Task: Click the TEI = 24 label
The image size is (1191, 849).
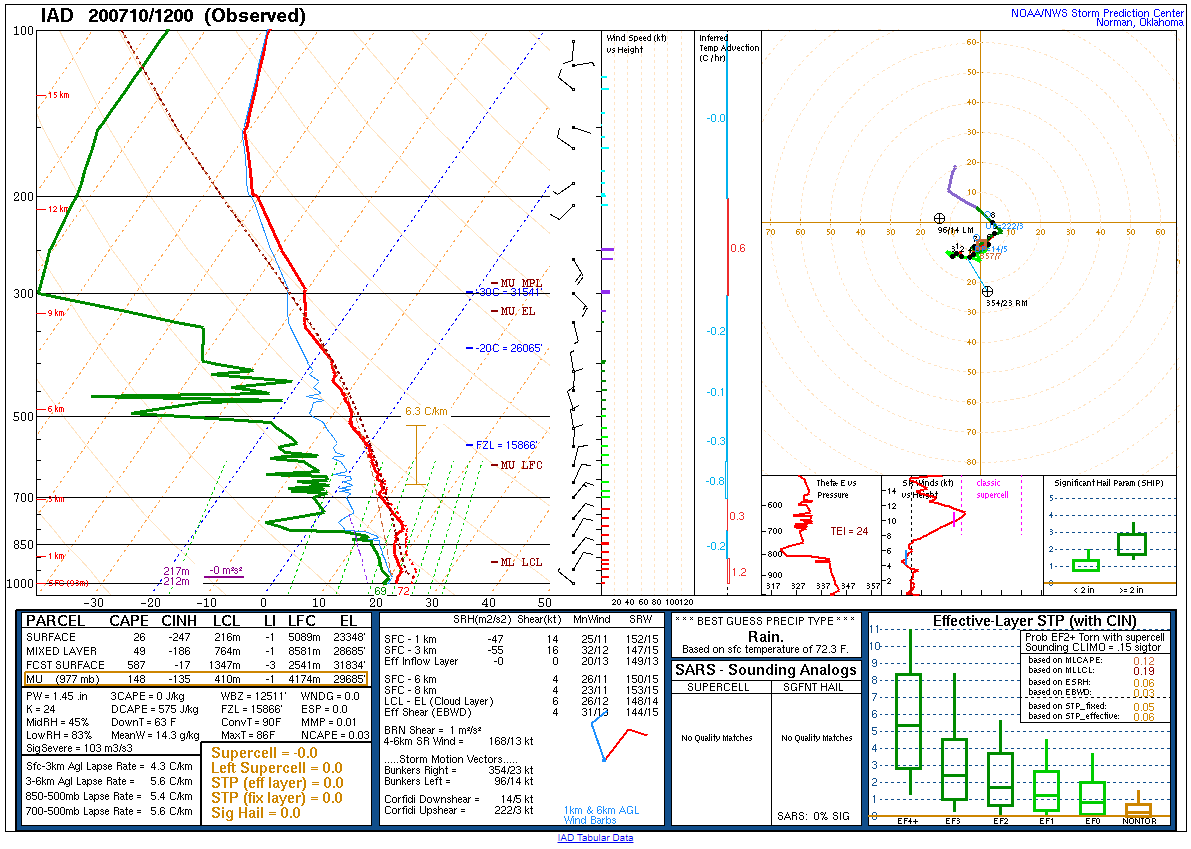Action: [849, 531]
